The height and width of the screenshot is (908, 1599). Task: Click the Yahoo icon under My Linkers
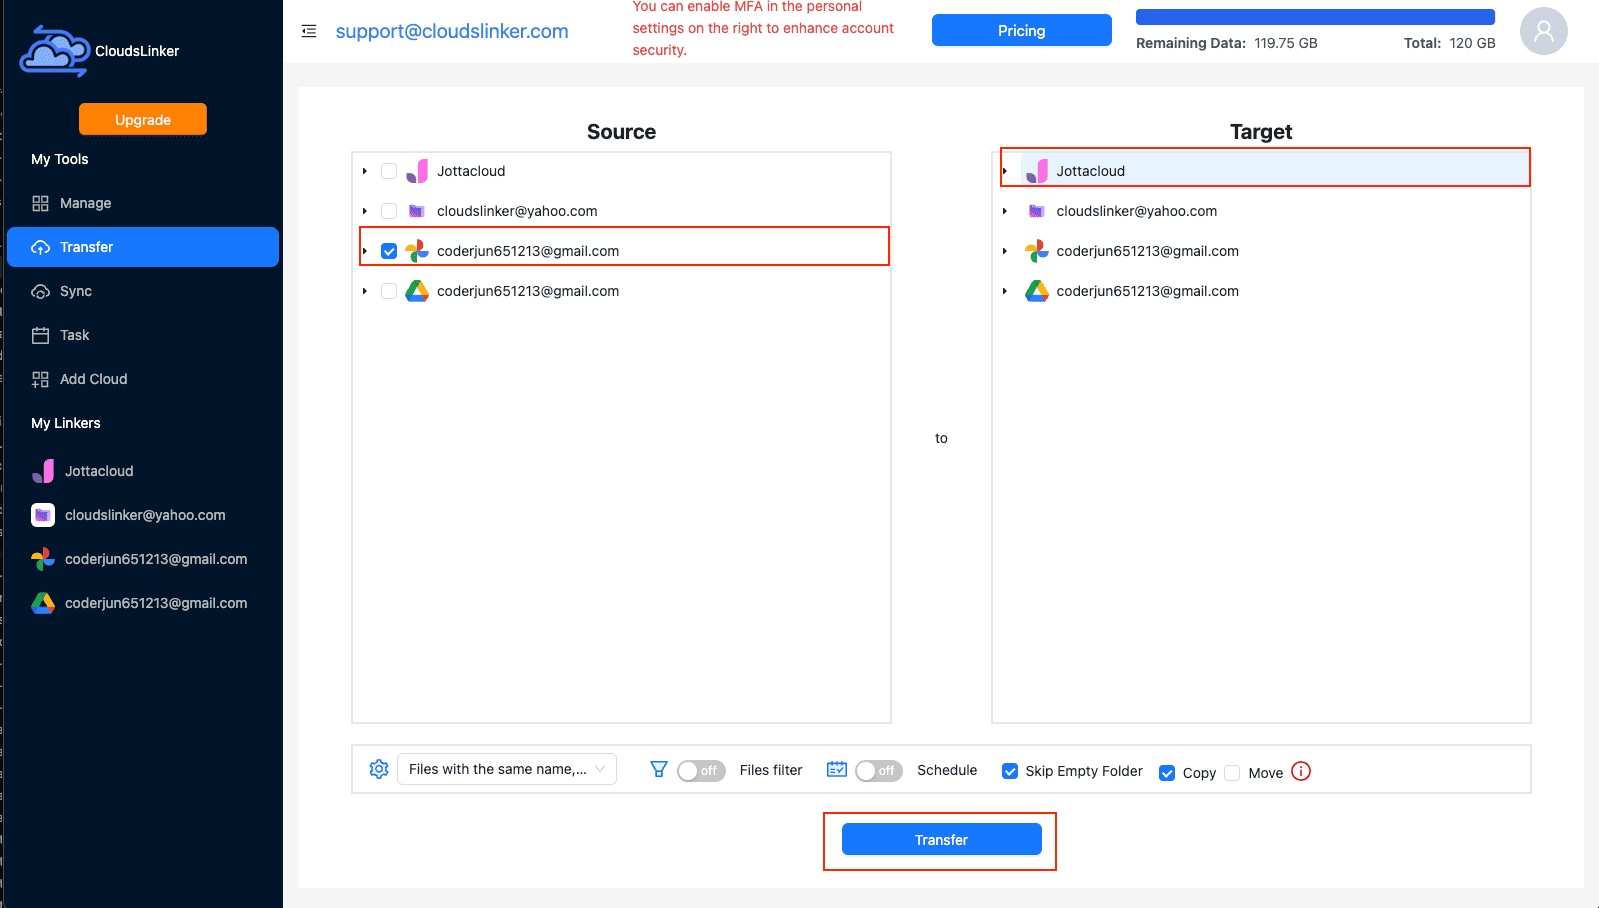[43, 515]
